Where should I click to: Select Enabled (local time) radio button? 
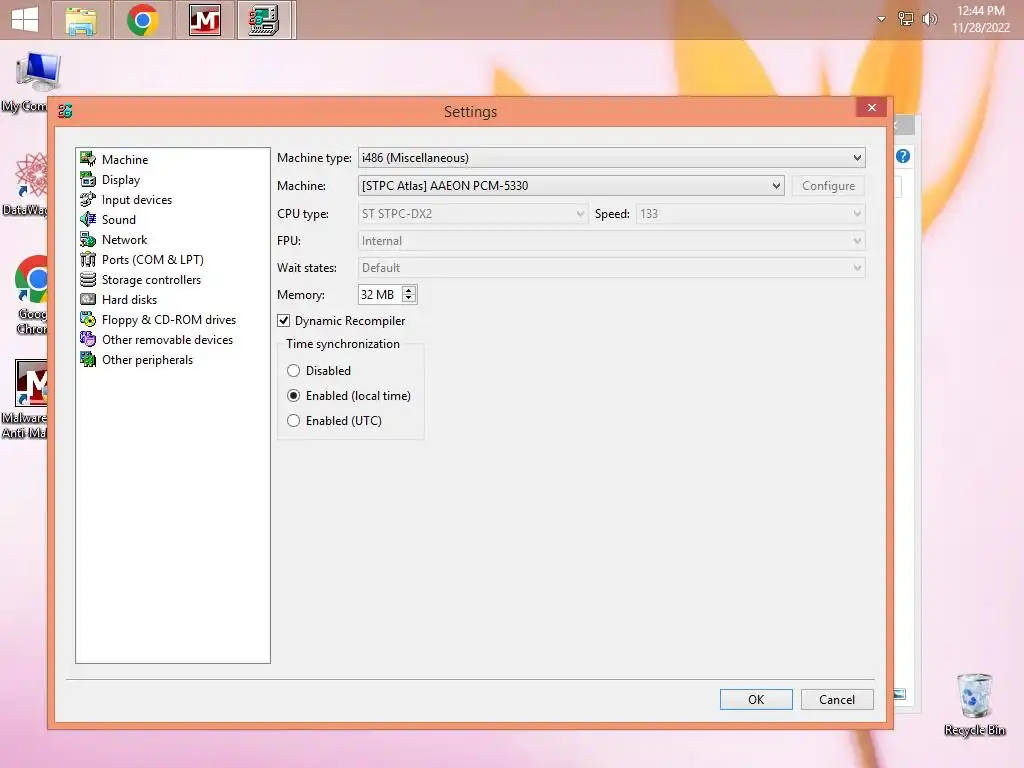click(x=294, y=396)
